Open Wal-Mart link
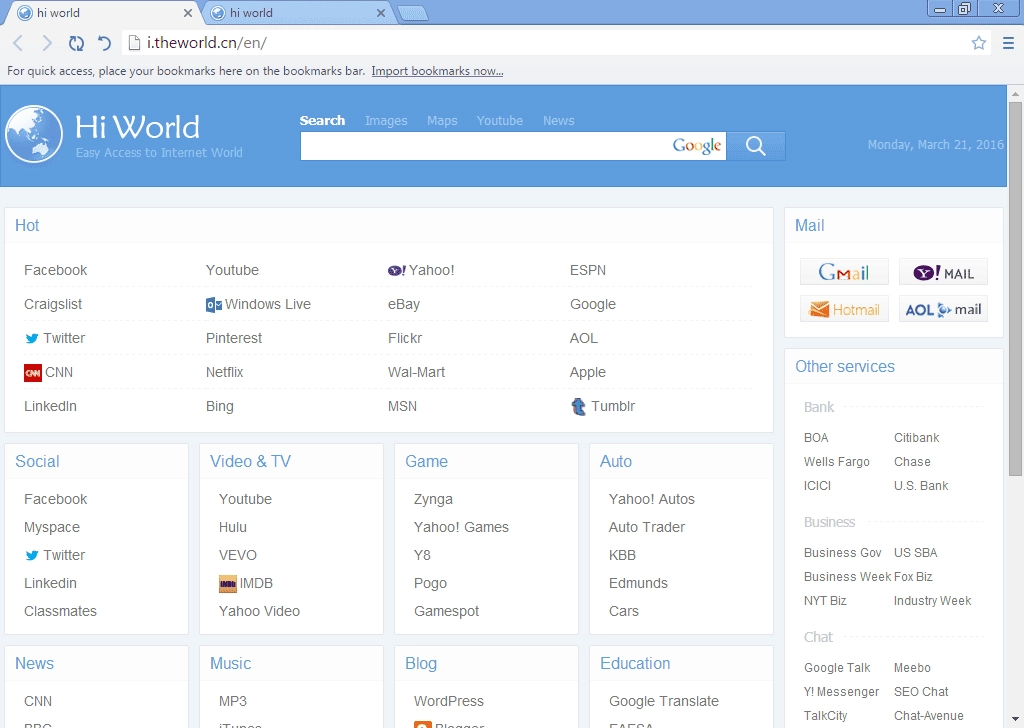This screenshot has width=1024, height=728. (416, 372)
